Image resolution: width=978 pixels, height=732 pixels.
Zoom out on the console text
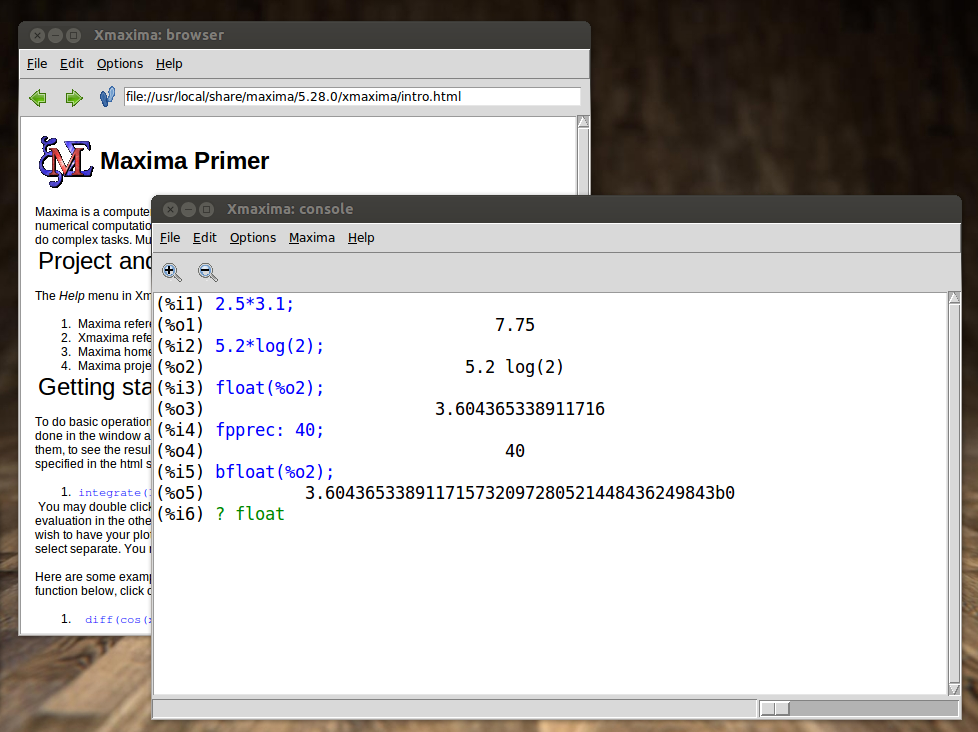tap(208, 271)
